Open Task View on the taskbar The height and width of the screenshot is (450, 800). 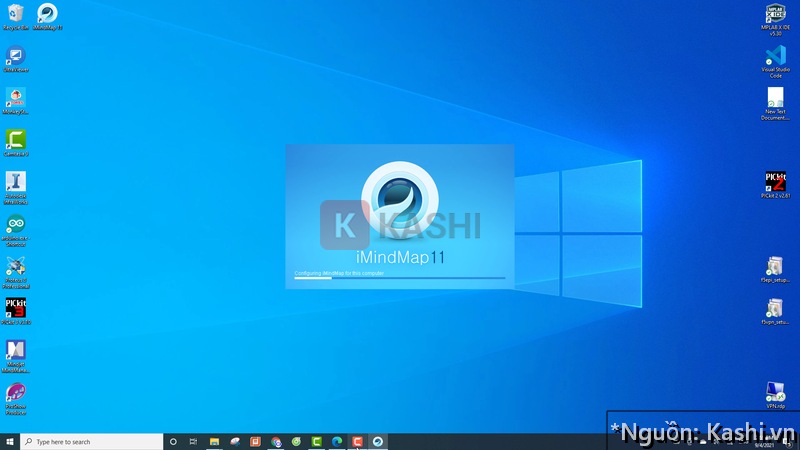[x=193, y=441]
